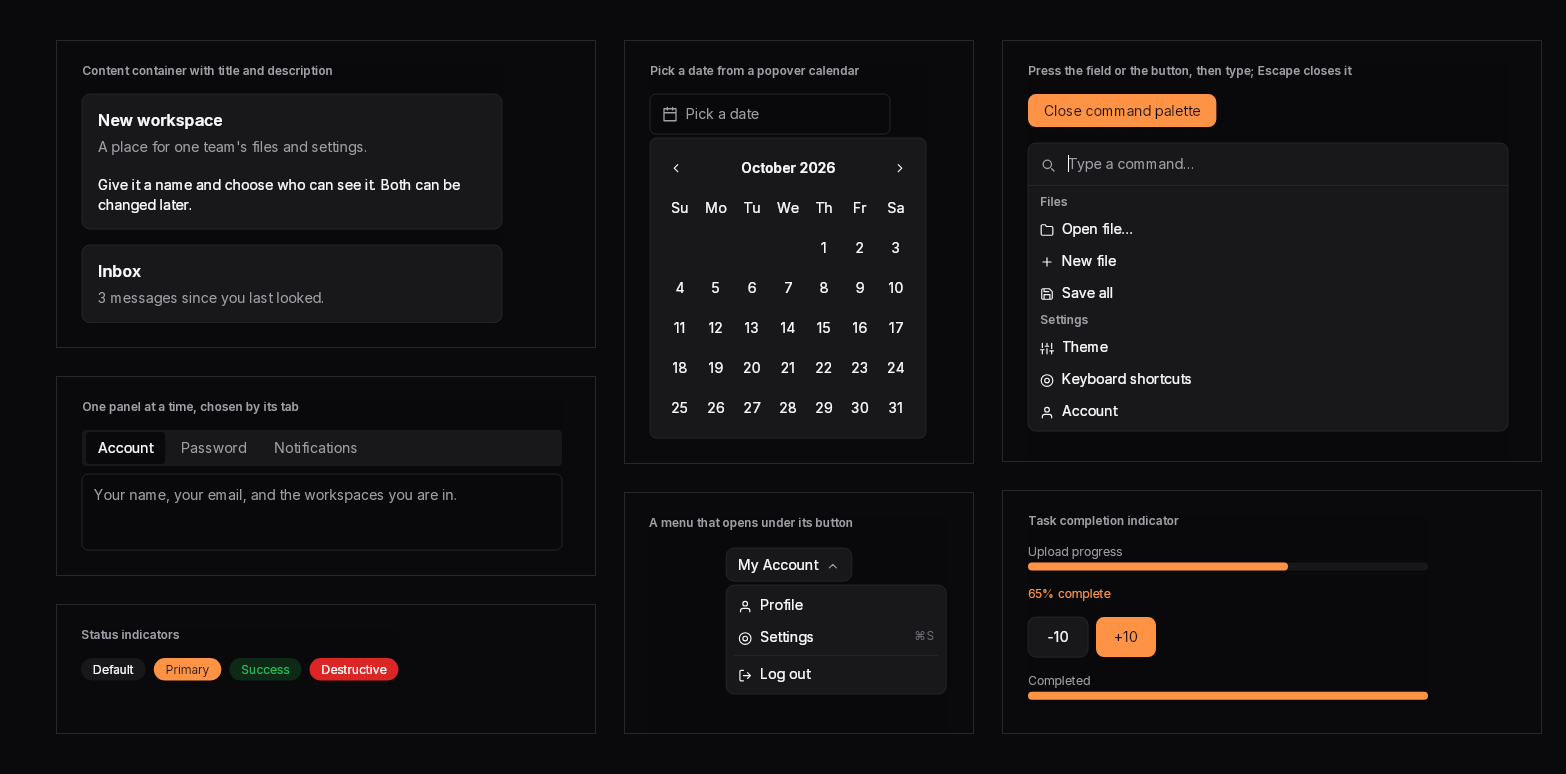The height and width of the screenshot is (774, 1566).
Task: Choose Settings from the account menu
Action: tap(836, 637)
